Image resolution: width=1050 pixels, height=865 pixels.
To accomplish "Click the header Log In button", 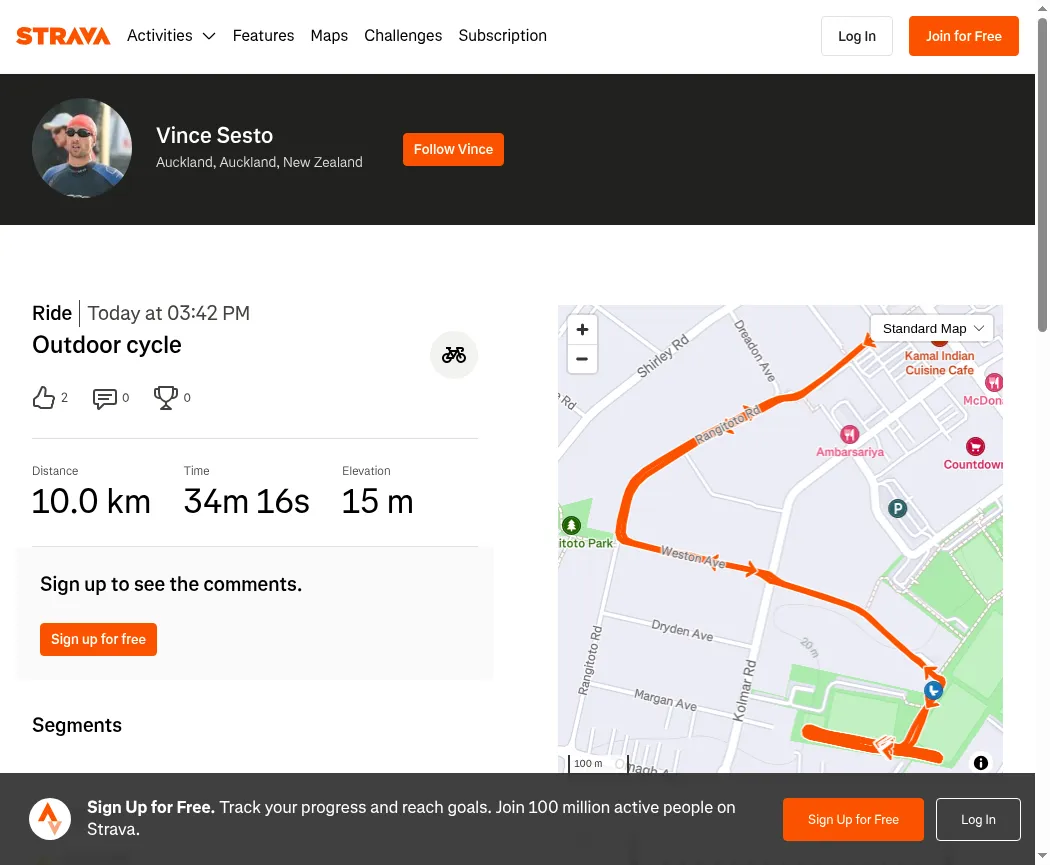I will coord(856,36).
